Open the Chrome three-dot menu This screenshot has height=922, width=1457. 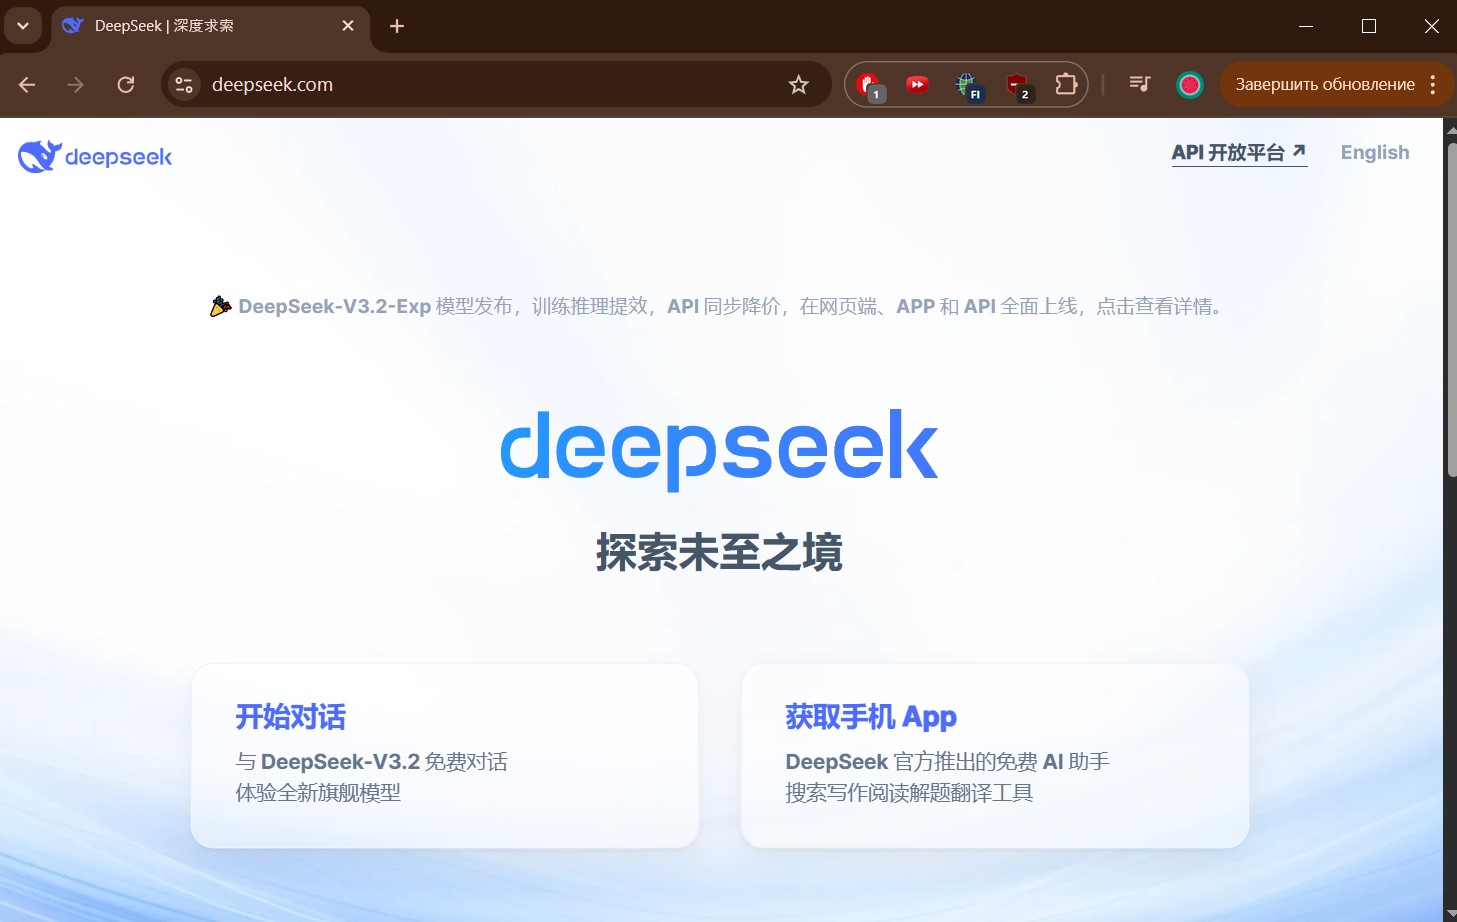coord(1433,85)
